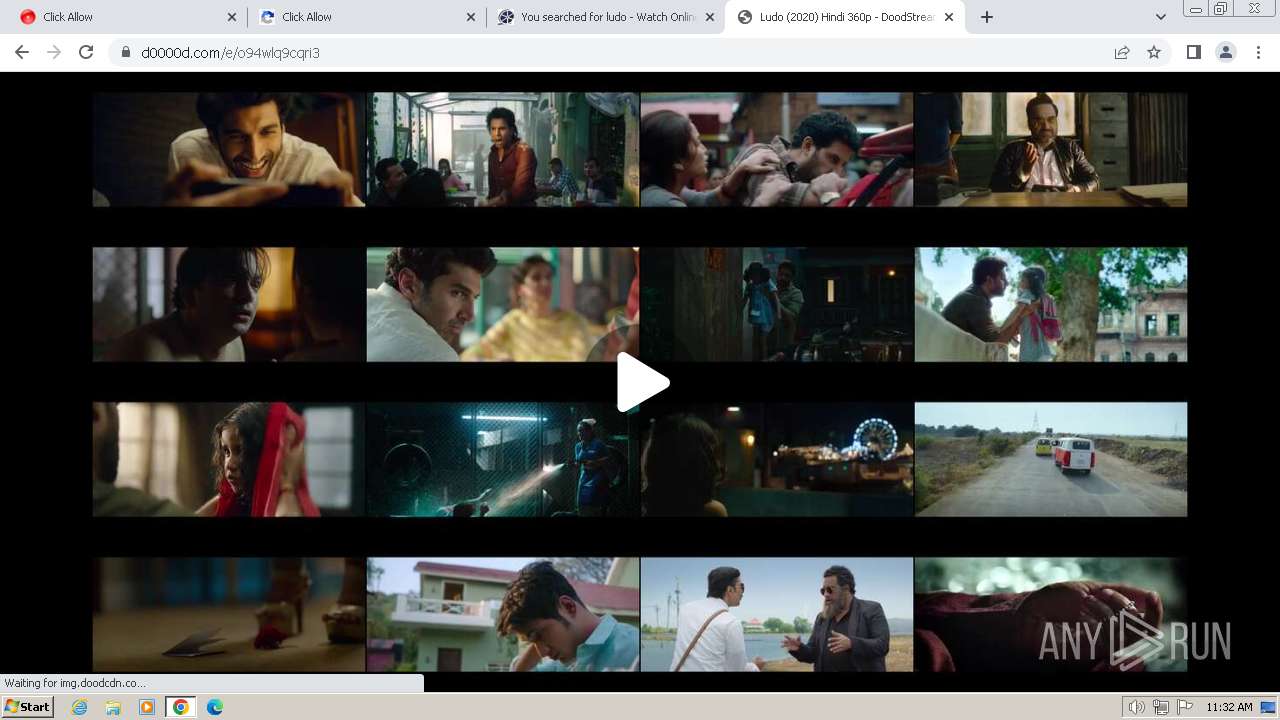Restore down the Chrome window
This screenshot has height=720, width=1280.
(x=1221, y=9)
